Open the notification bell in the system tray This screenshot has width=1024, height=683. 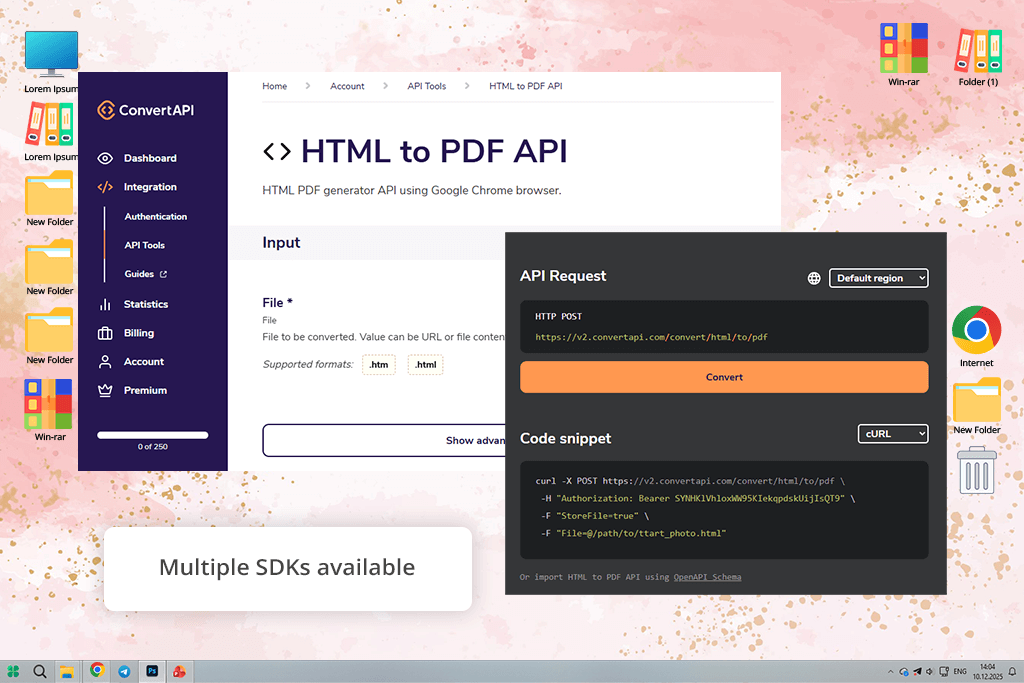1012,671
